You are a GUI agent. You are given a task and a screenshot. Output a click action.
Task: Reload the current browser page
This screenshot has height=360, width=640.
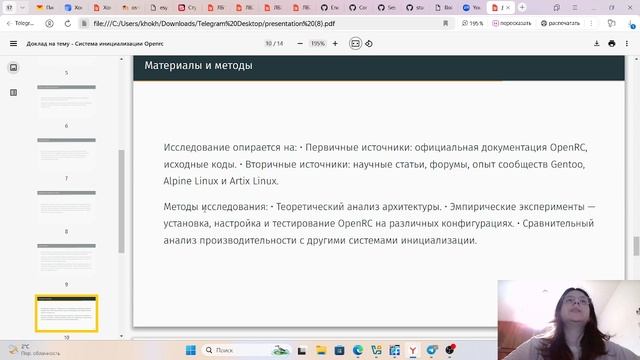coord(68,24)
